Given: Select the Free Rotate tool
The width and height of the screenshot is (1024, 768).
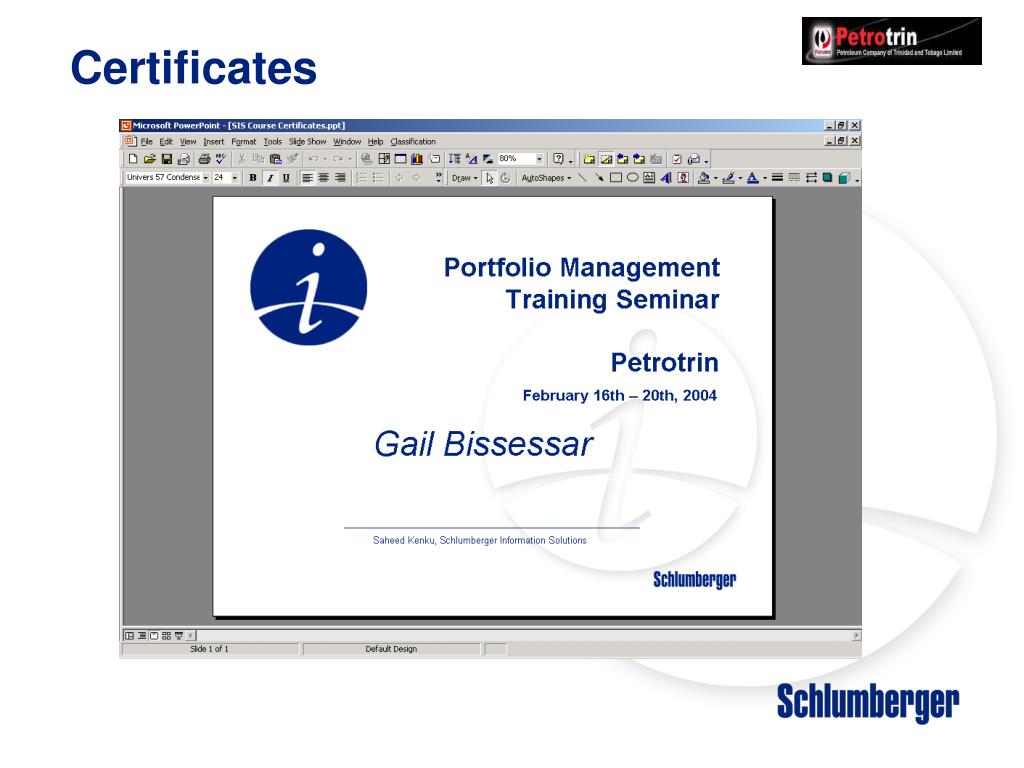Looking at the screenshot, I should (x=505, y=178).
